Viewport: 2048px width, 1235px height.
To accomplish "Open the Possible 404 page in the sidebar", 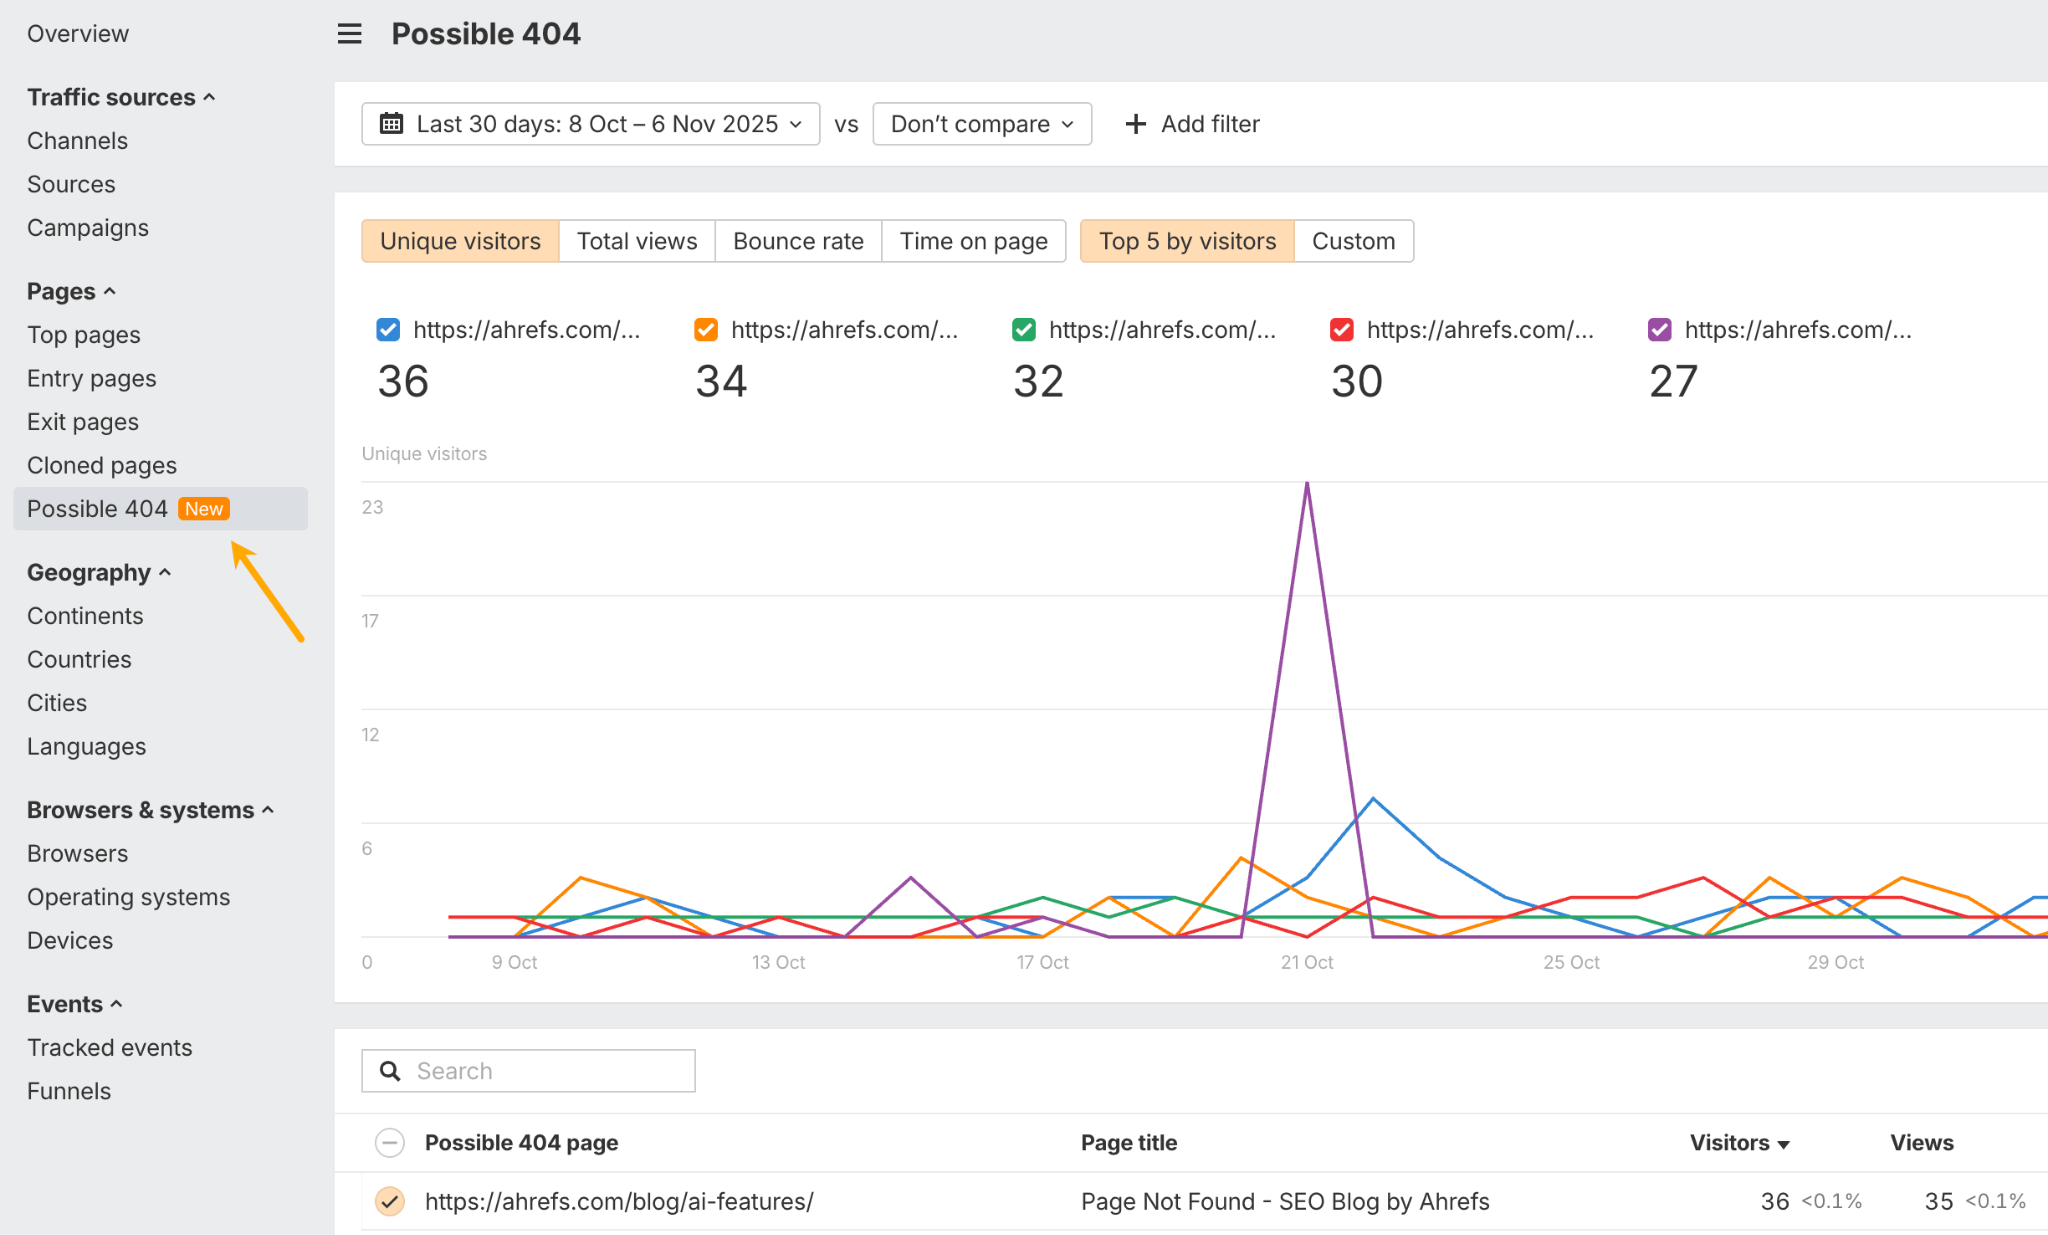I will pos(96,508).
